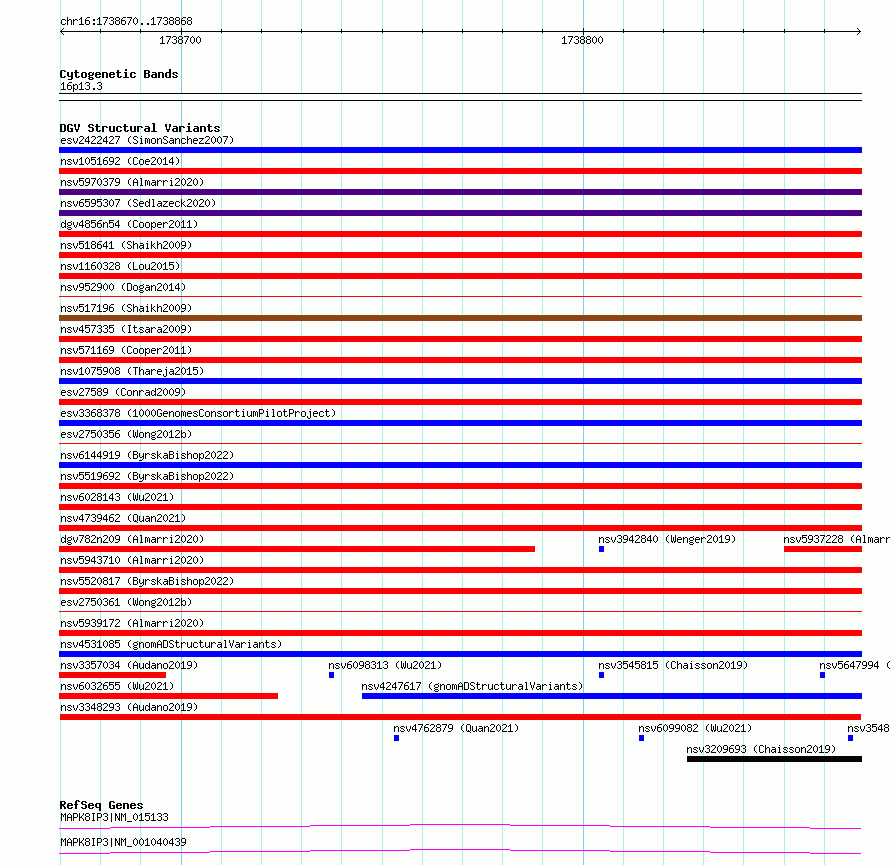Select nsv5520817 (ByrskaBishop2022) label

click(x=147, y=581)
